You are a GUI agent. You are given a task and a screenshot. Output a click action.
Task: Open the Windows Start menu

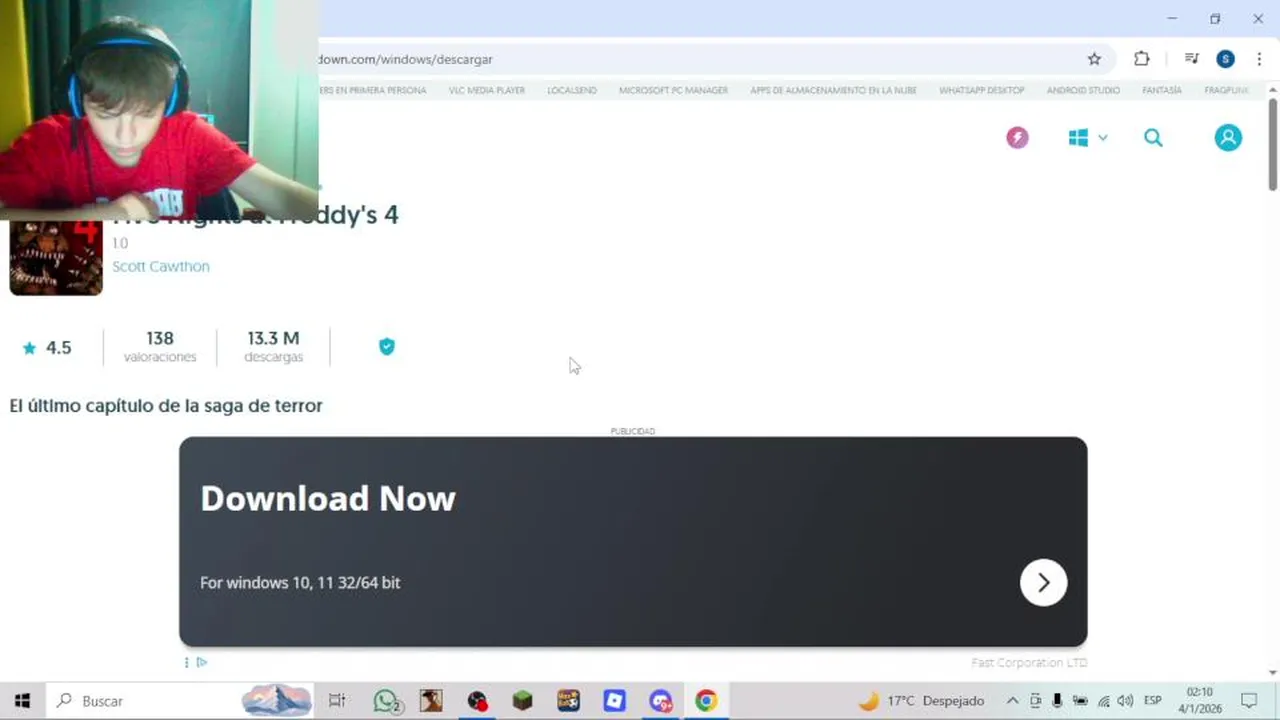22,701
